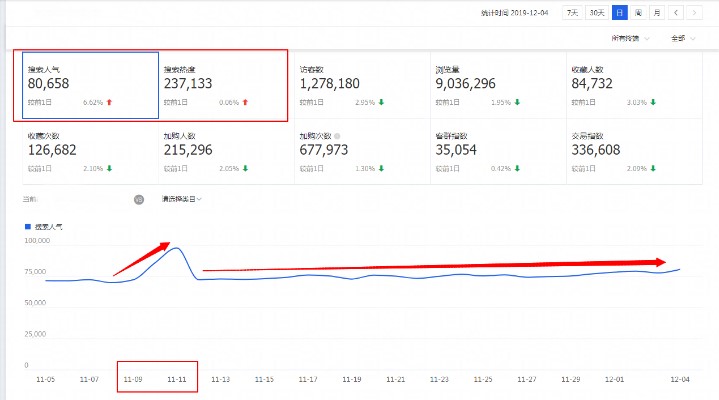Select the 月 monthly range button
Screen dimensions: 719x400
656,13
